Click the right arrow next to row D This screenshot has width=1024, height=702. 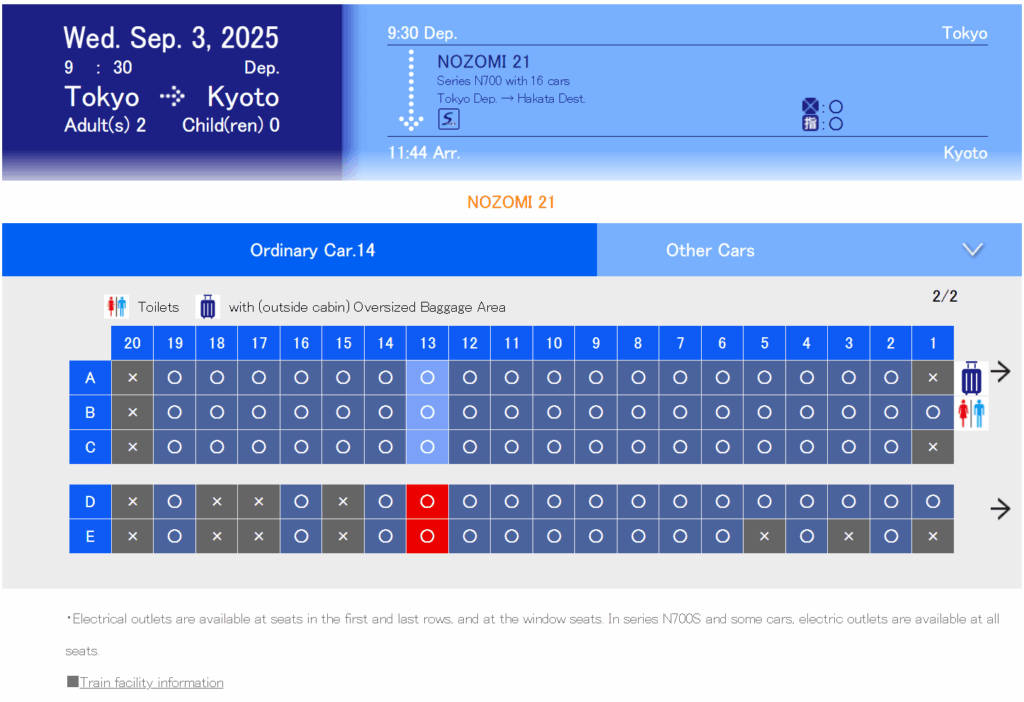pyautogui.click(x=1000, y=509)
